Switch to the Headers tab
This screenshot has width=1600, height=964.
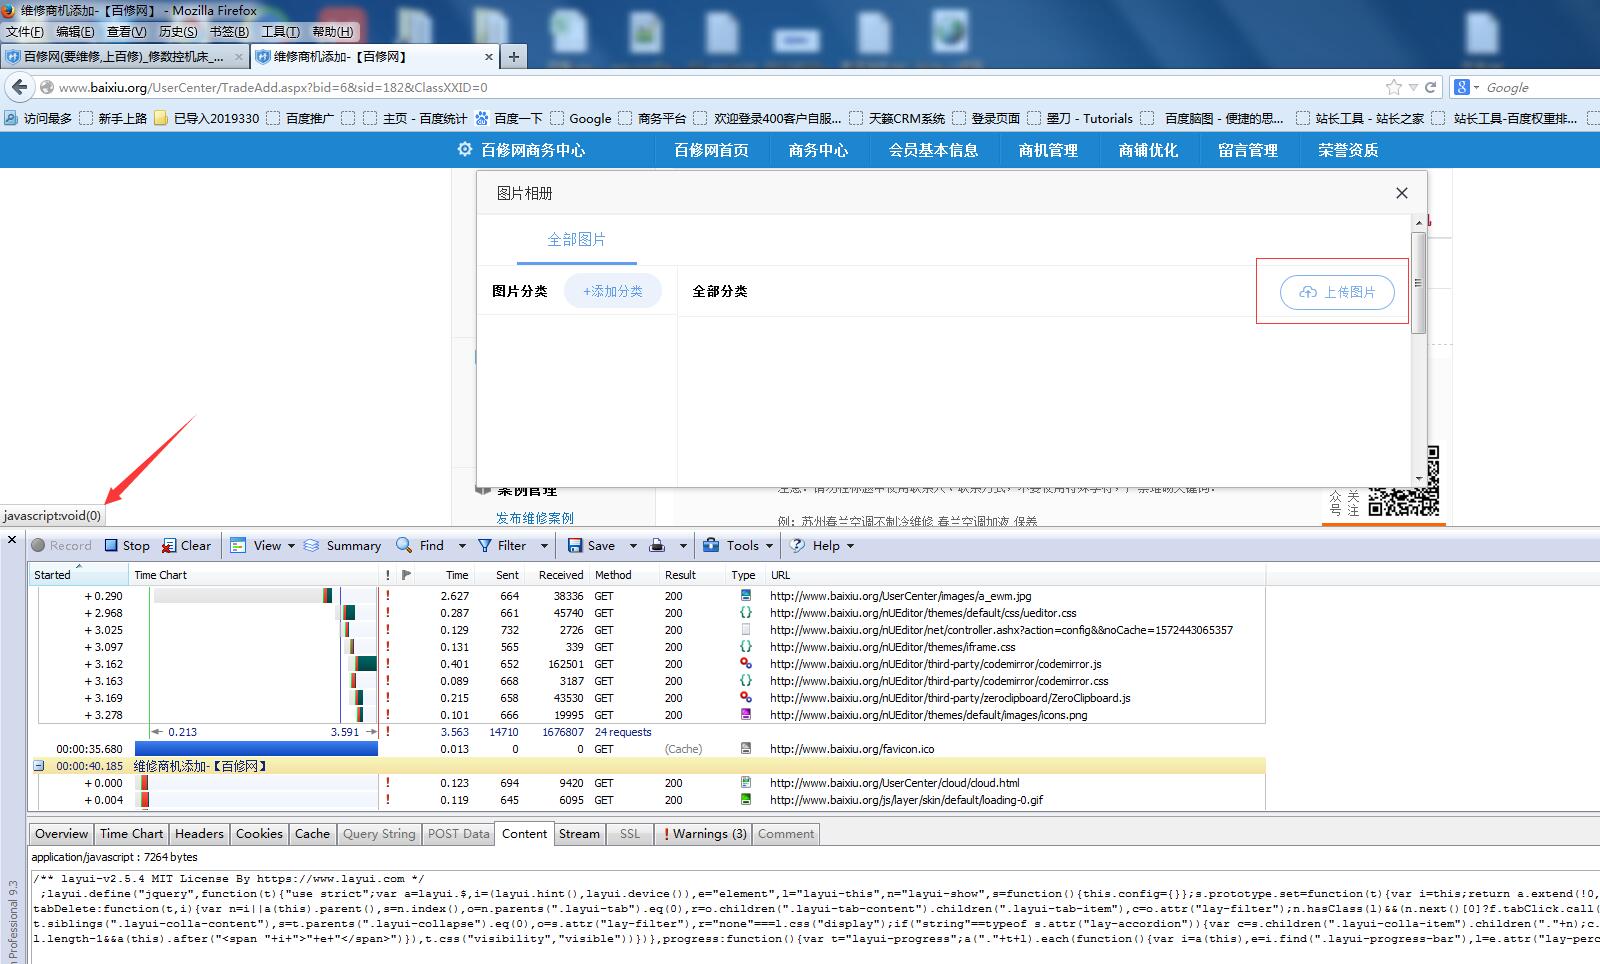click(x=199, y=834)
